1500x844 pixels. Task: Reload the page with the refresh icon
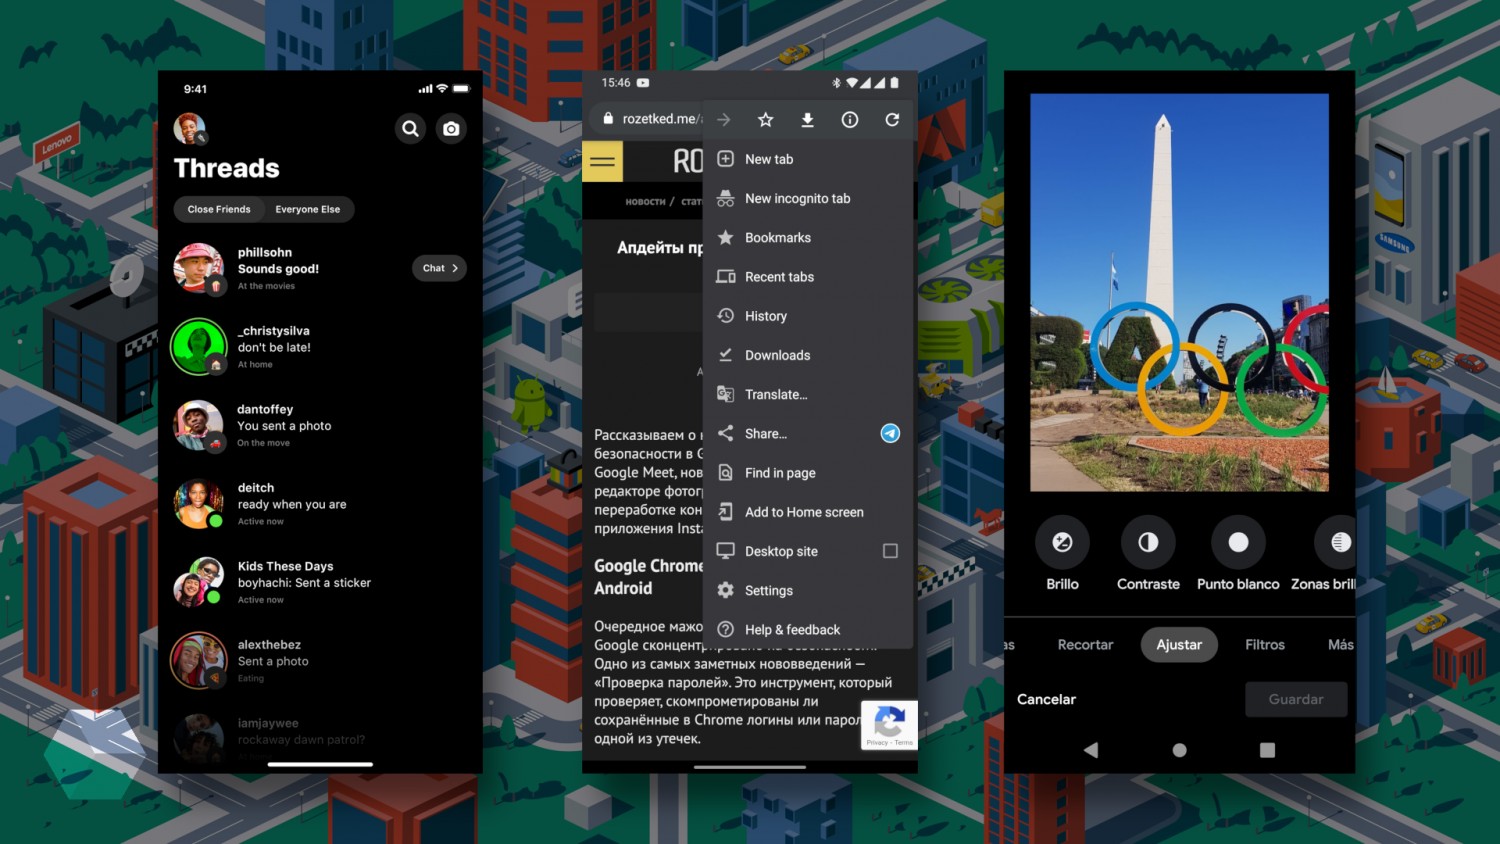[x=892, y=120]
